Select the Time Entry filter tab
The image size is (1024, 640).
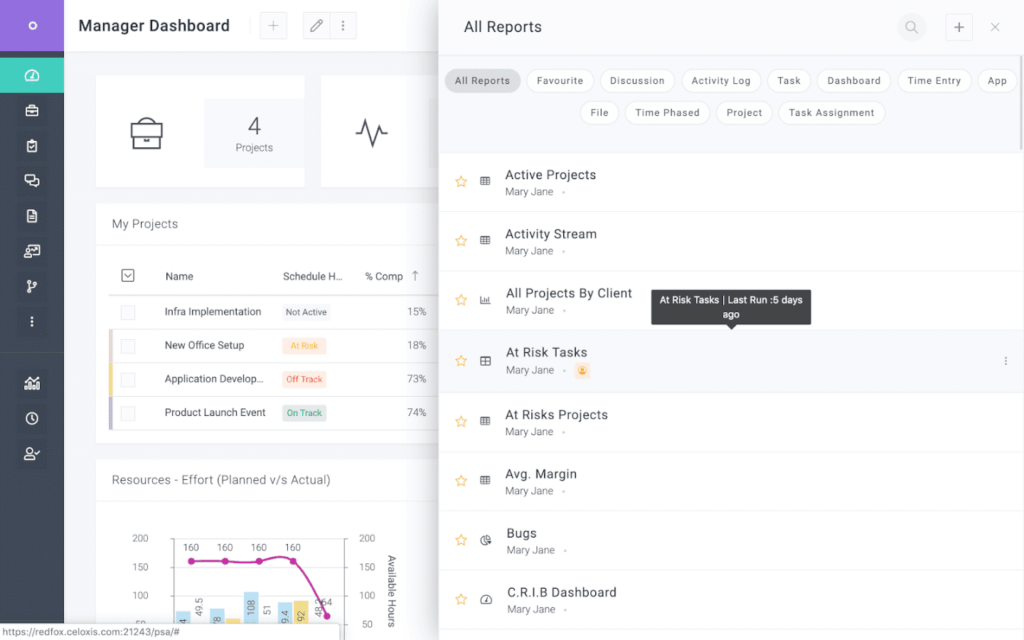click(x=934, y=80)
